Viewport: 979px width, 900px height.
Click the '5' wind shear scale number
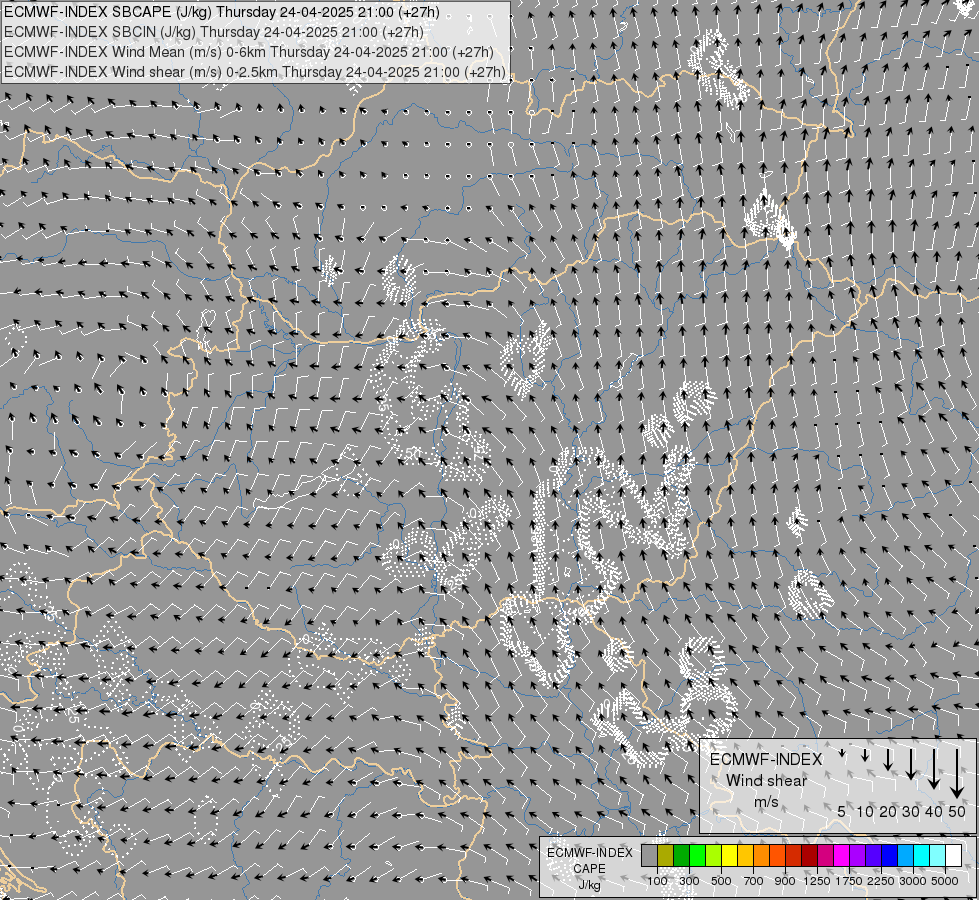click(842, 811)
